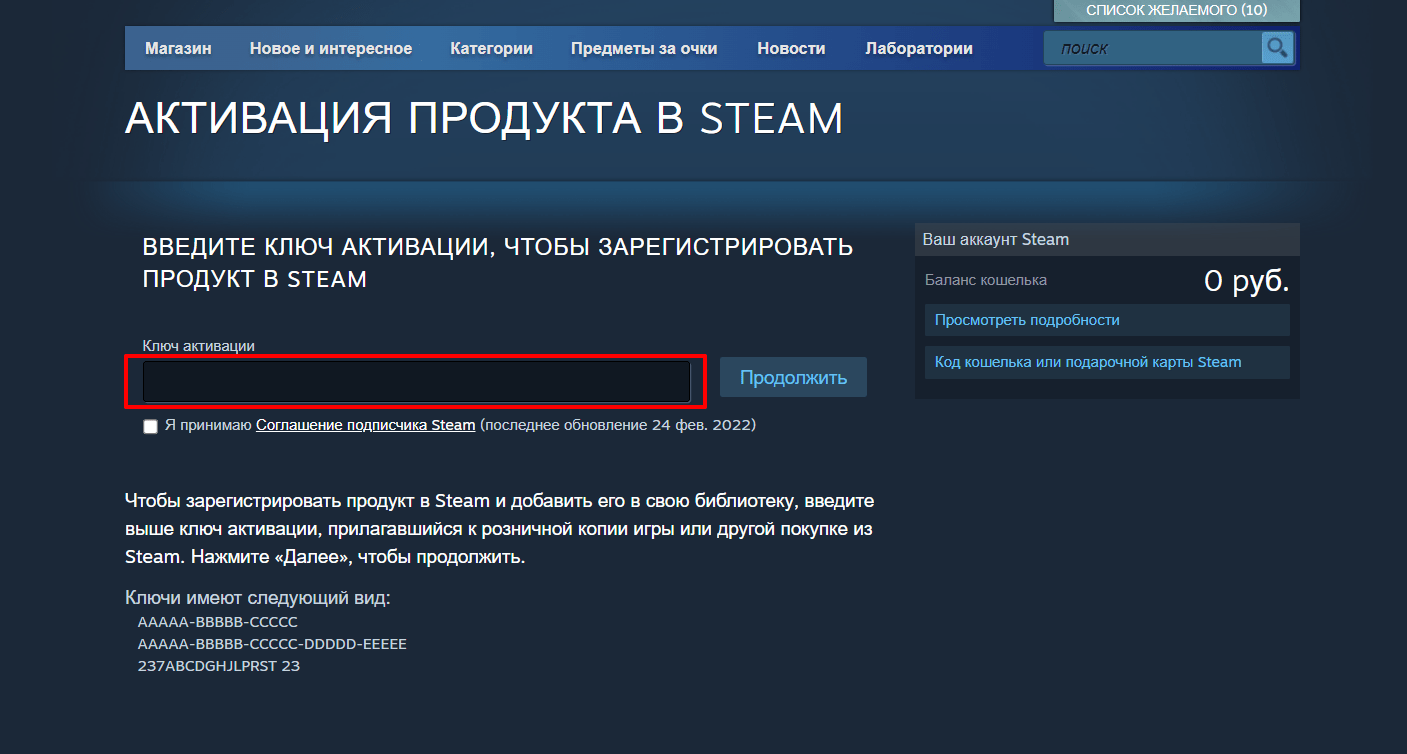Click the Ваш аккаунт Steam header
1407x754 pixels.
[x=1107, y=240]
